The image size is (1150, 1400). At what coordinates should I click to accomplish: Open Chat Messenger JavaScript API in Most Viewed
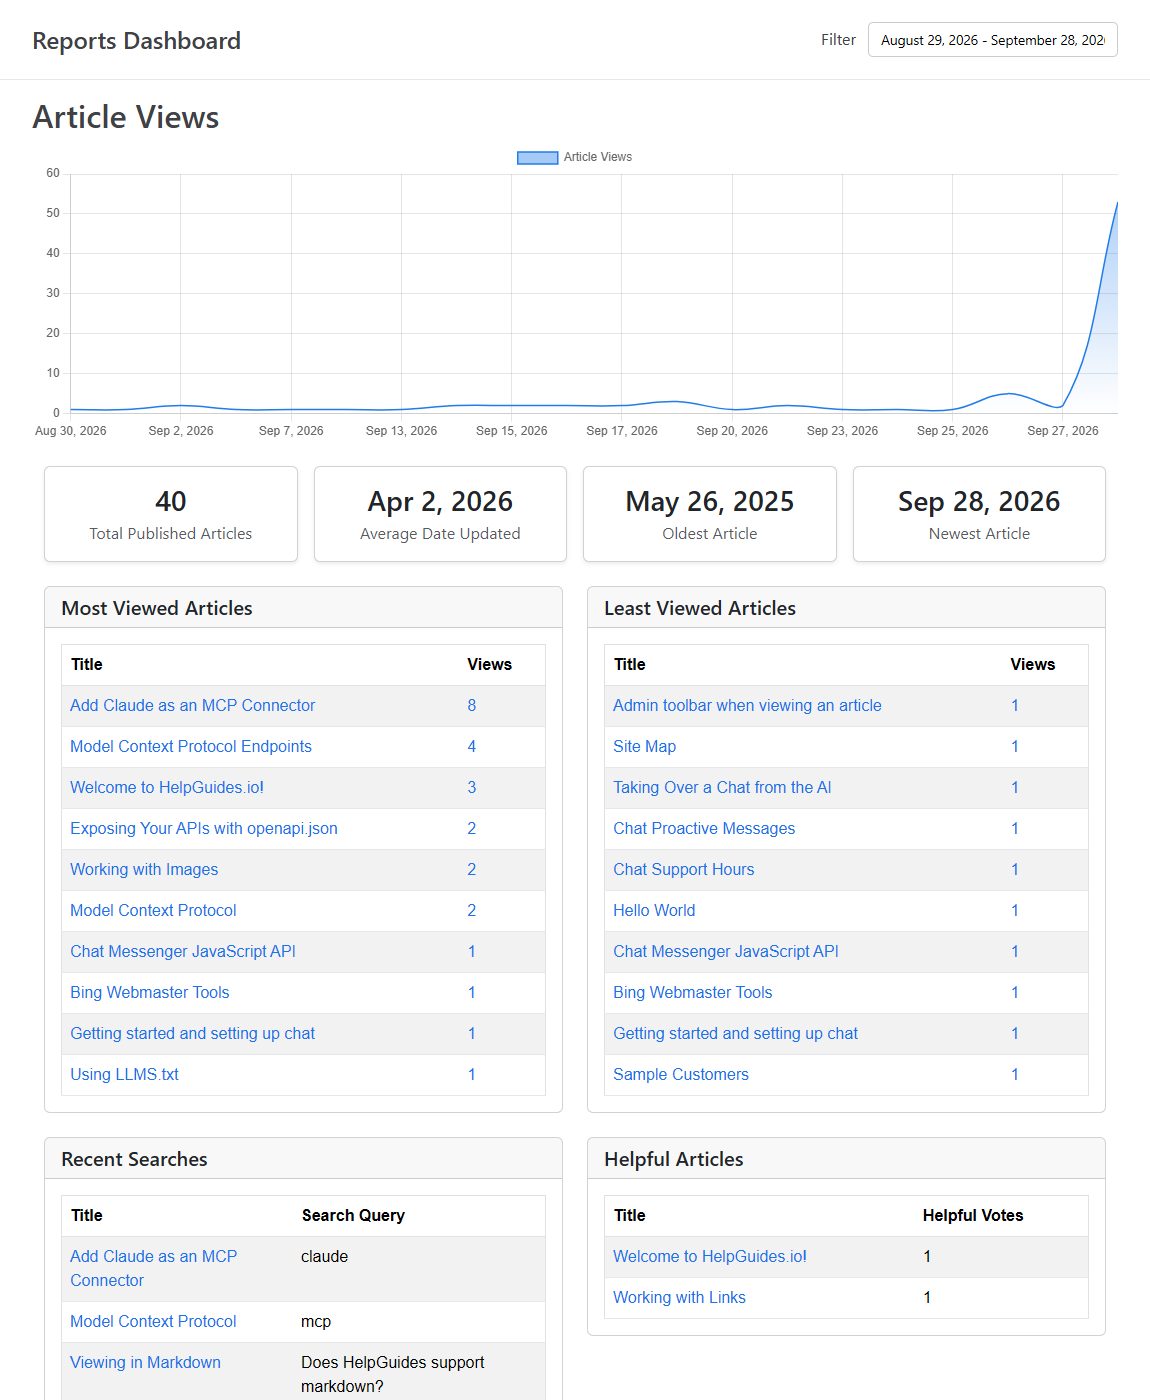[183, 951]
